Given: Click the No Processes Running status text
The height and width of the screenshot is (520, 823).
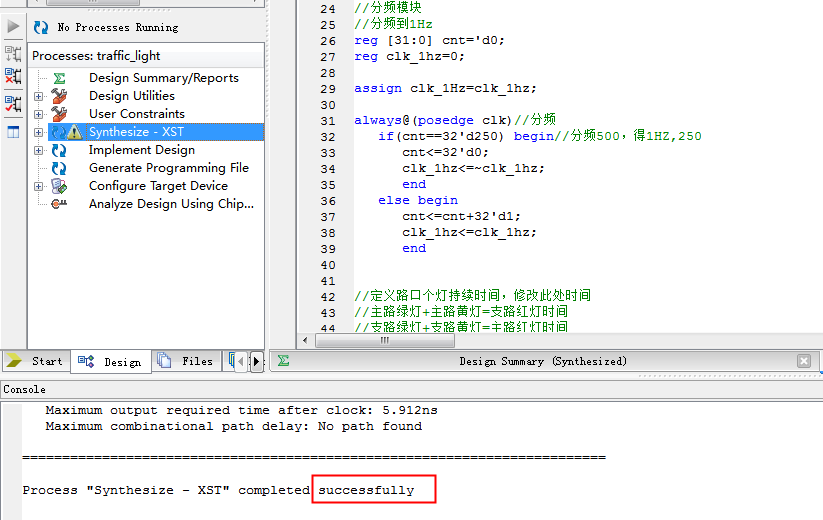Looking at the screenshot, I should click(x=118, y=27).
